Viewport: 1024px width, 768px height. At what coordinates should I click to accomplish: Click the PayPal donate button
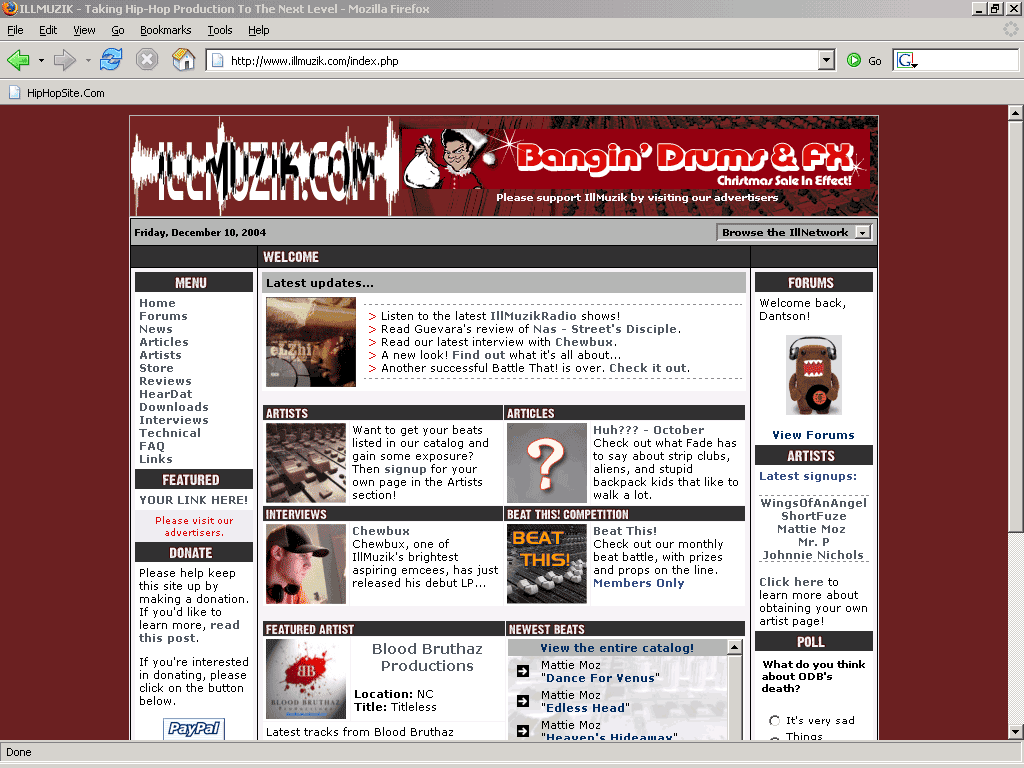click(194, 728)
